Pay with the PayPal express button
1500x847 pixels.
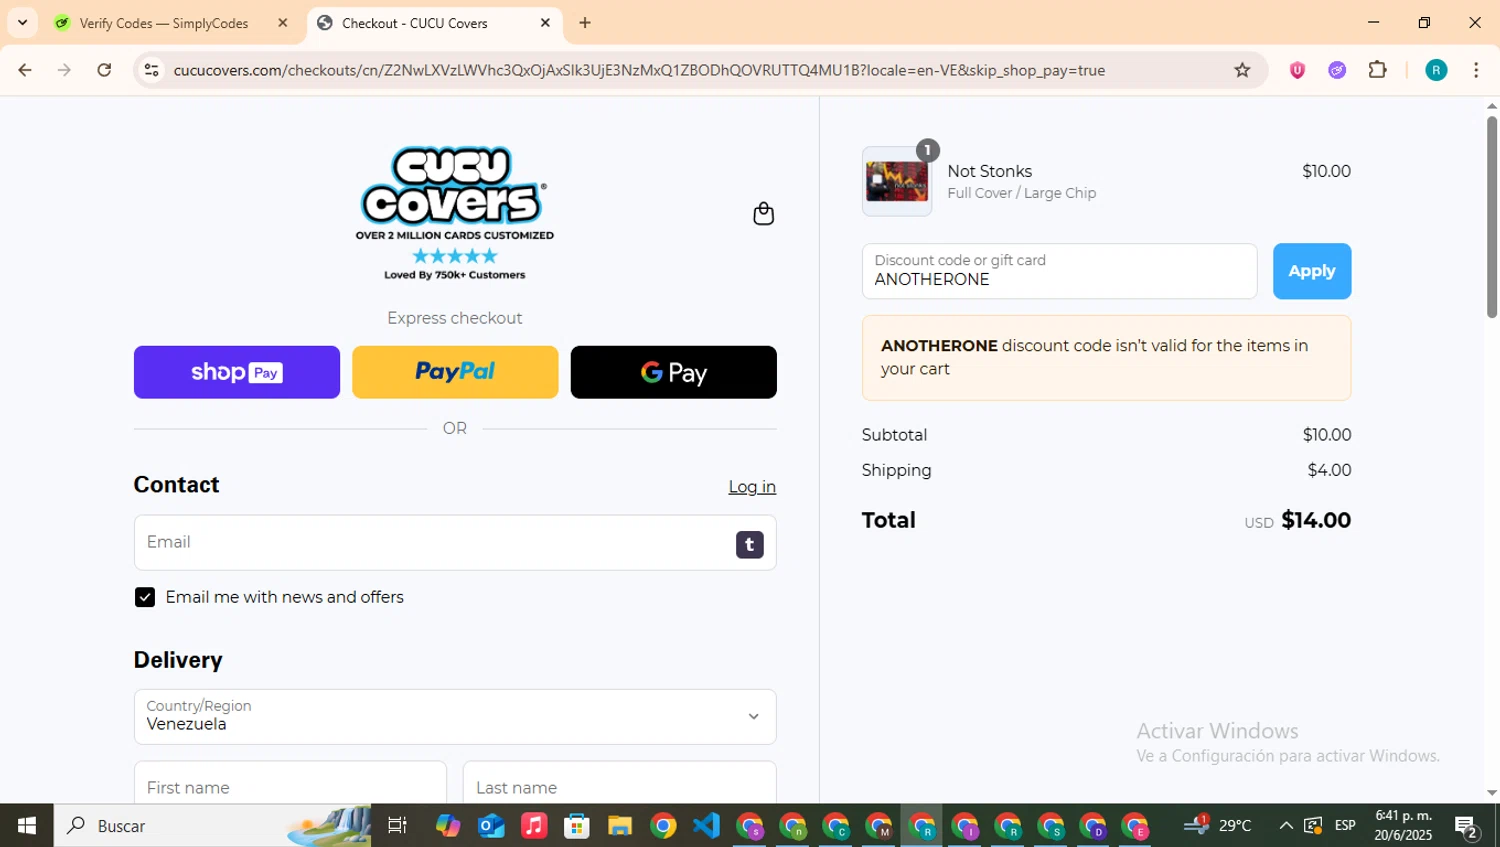(455, 372)
